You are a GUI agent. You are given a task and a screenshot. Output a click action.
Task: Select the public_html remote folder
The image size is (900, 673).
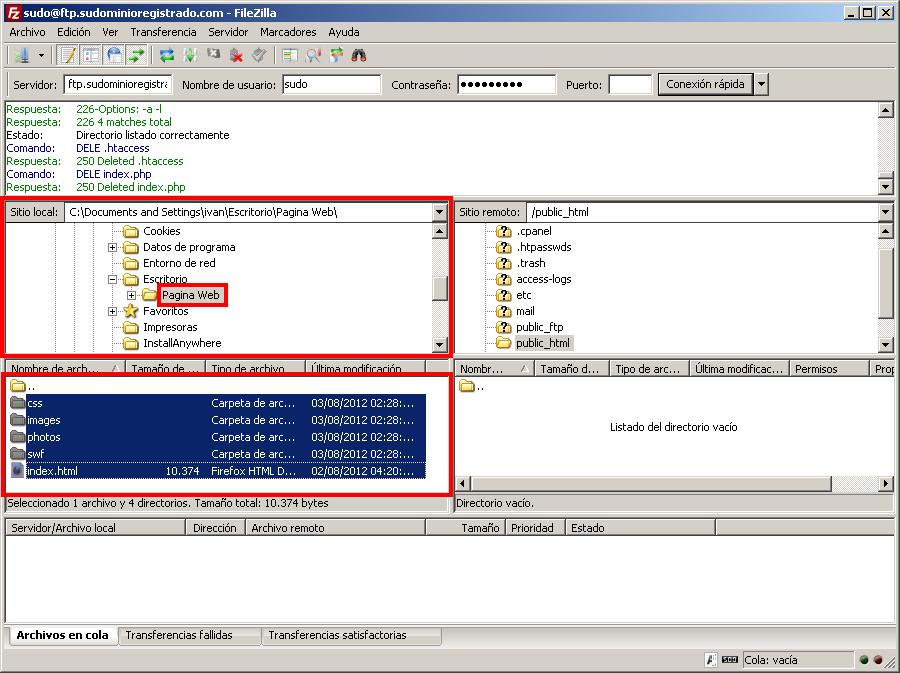[x=542, y=343]
